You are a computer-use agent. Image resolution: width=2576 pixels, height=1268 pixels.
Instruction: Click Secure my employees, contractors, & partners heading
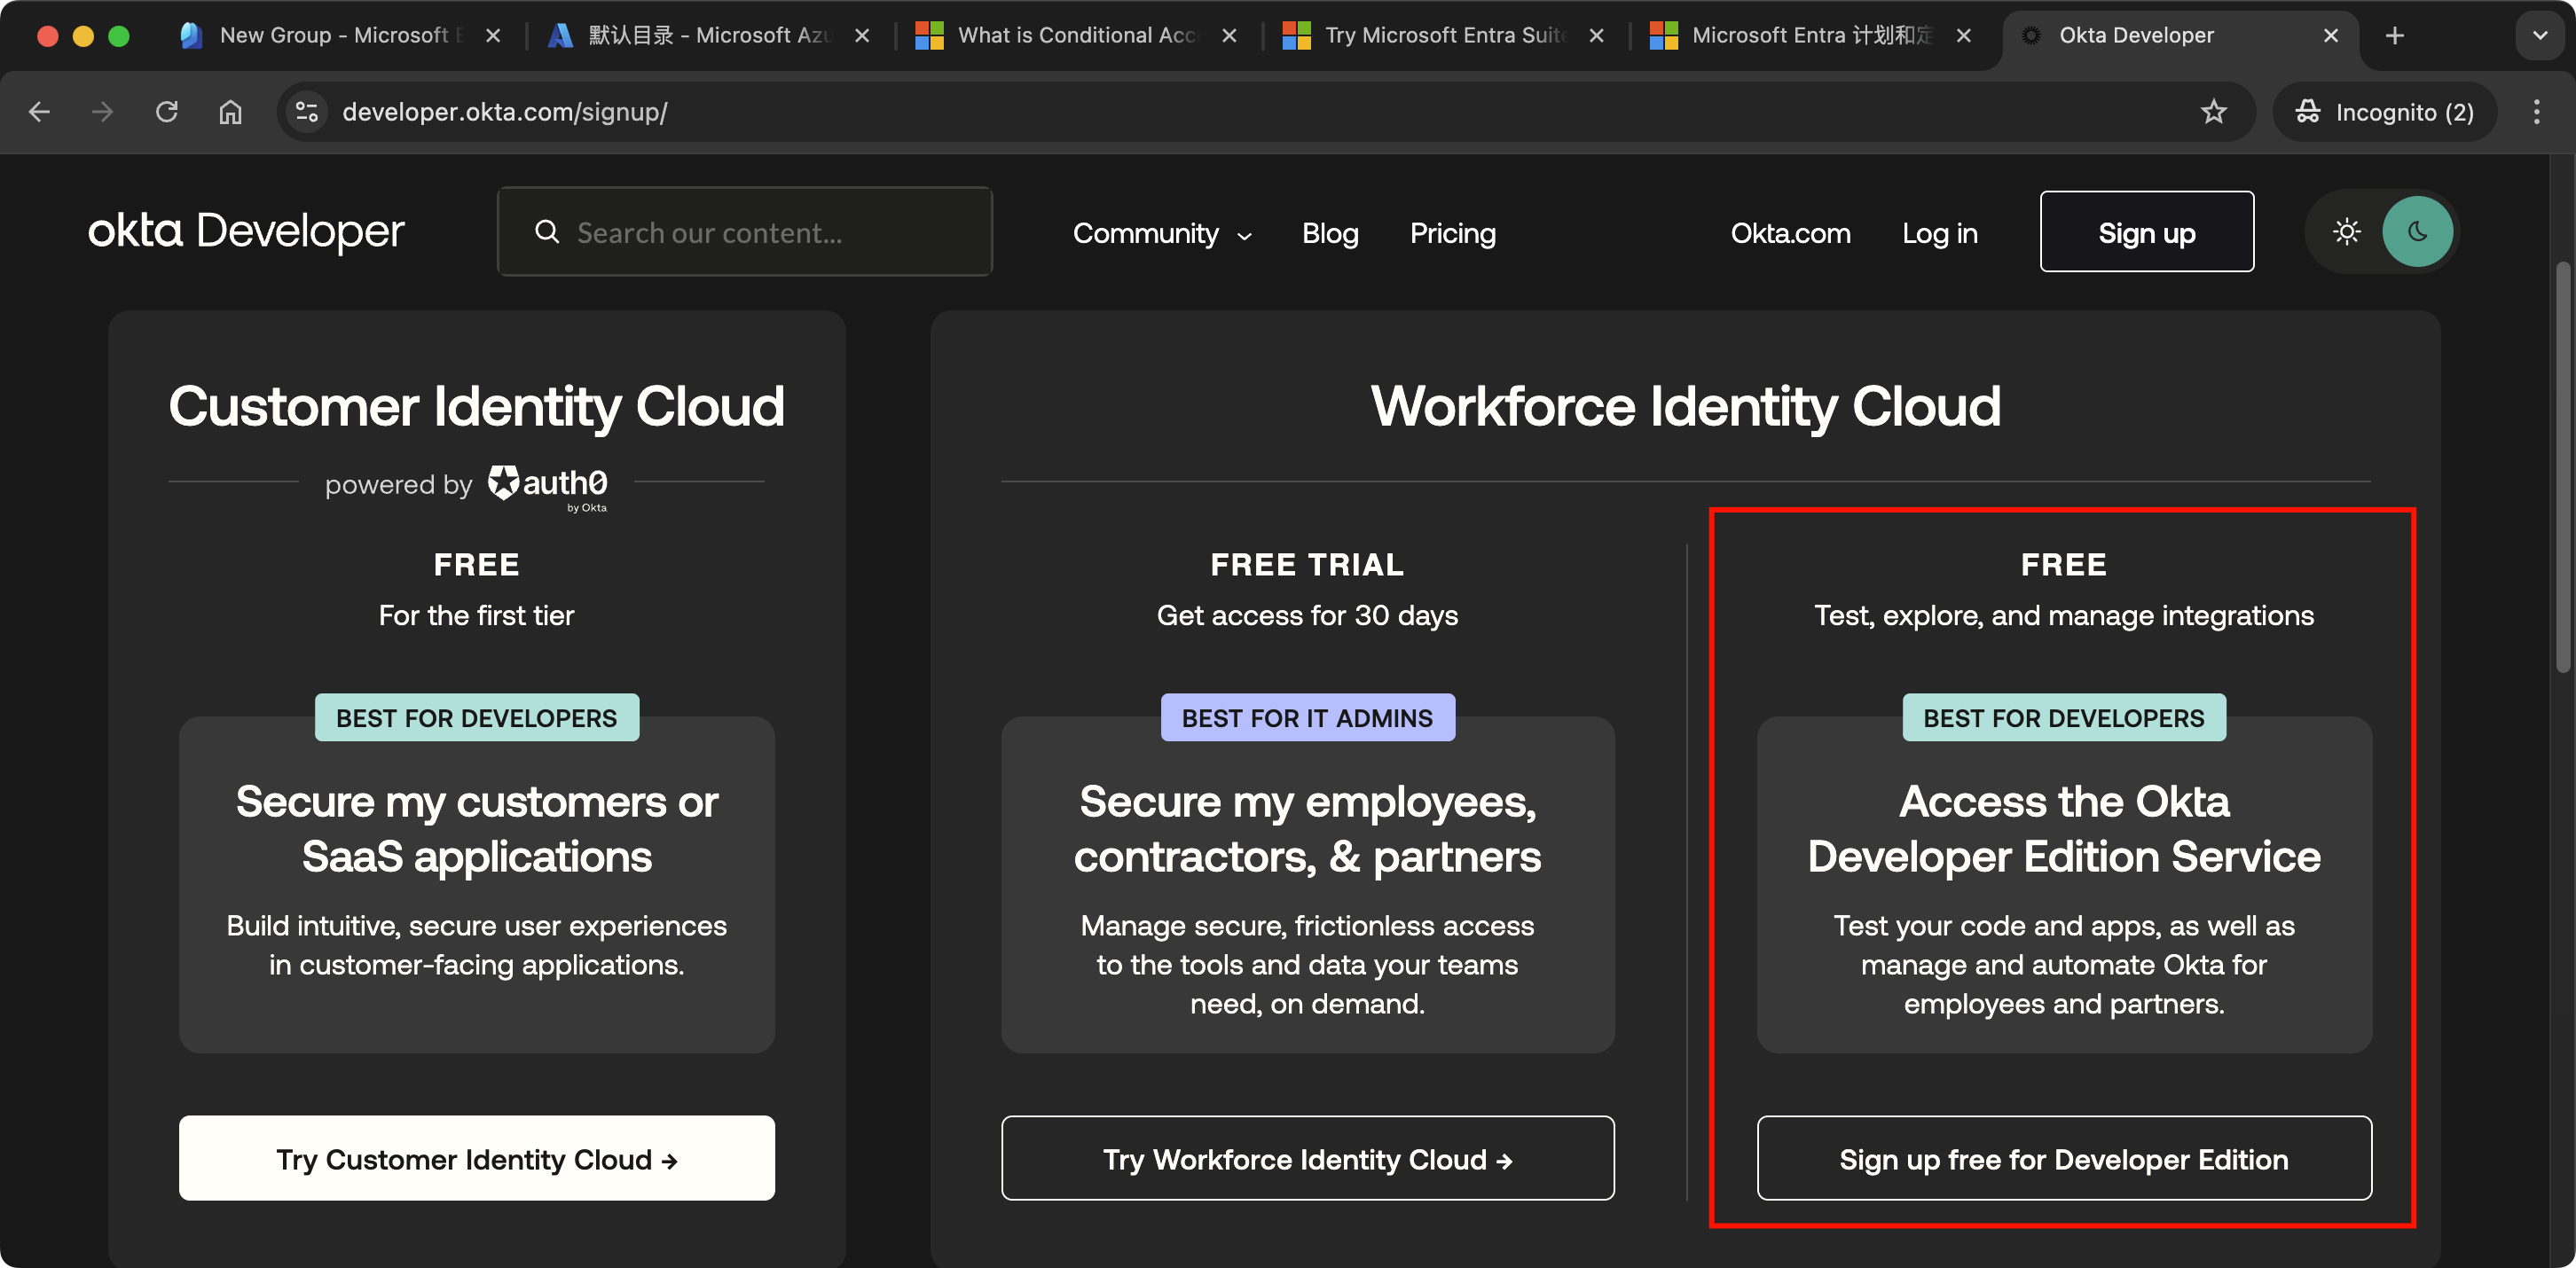tap(1307, 828)
